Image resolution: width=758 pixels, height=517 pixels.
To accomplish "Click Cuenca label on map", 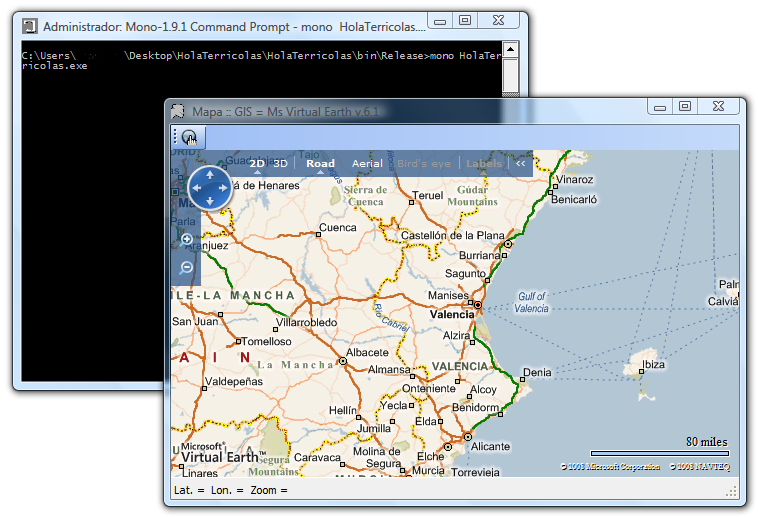I will 337,227.
